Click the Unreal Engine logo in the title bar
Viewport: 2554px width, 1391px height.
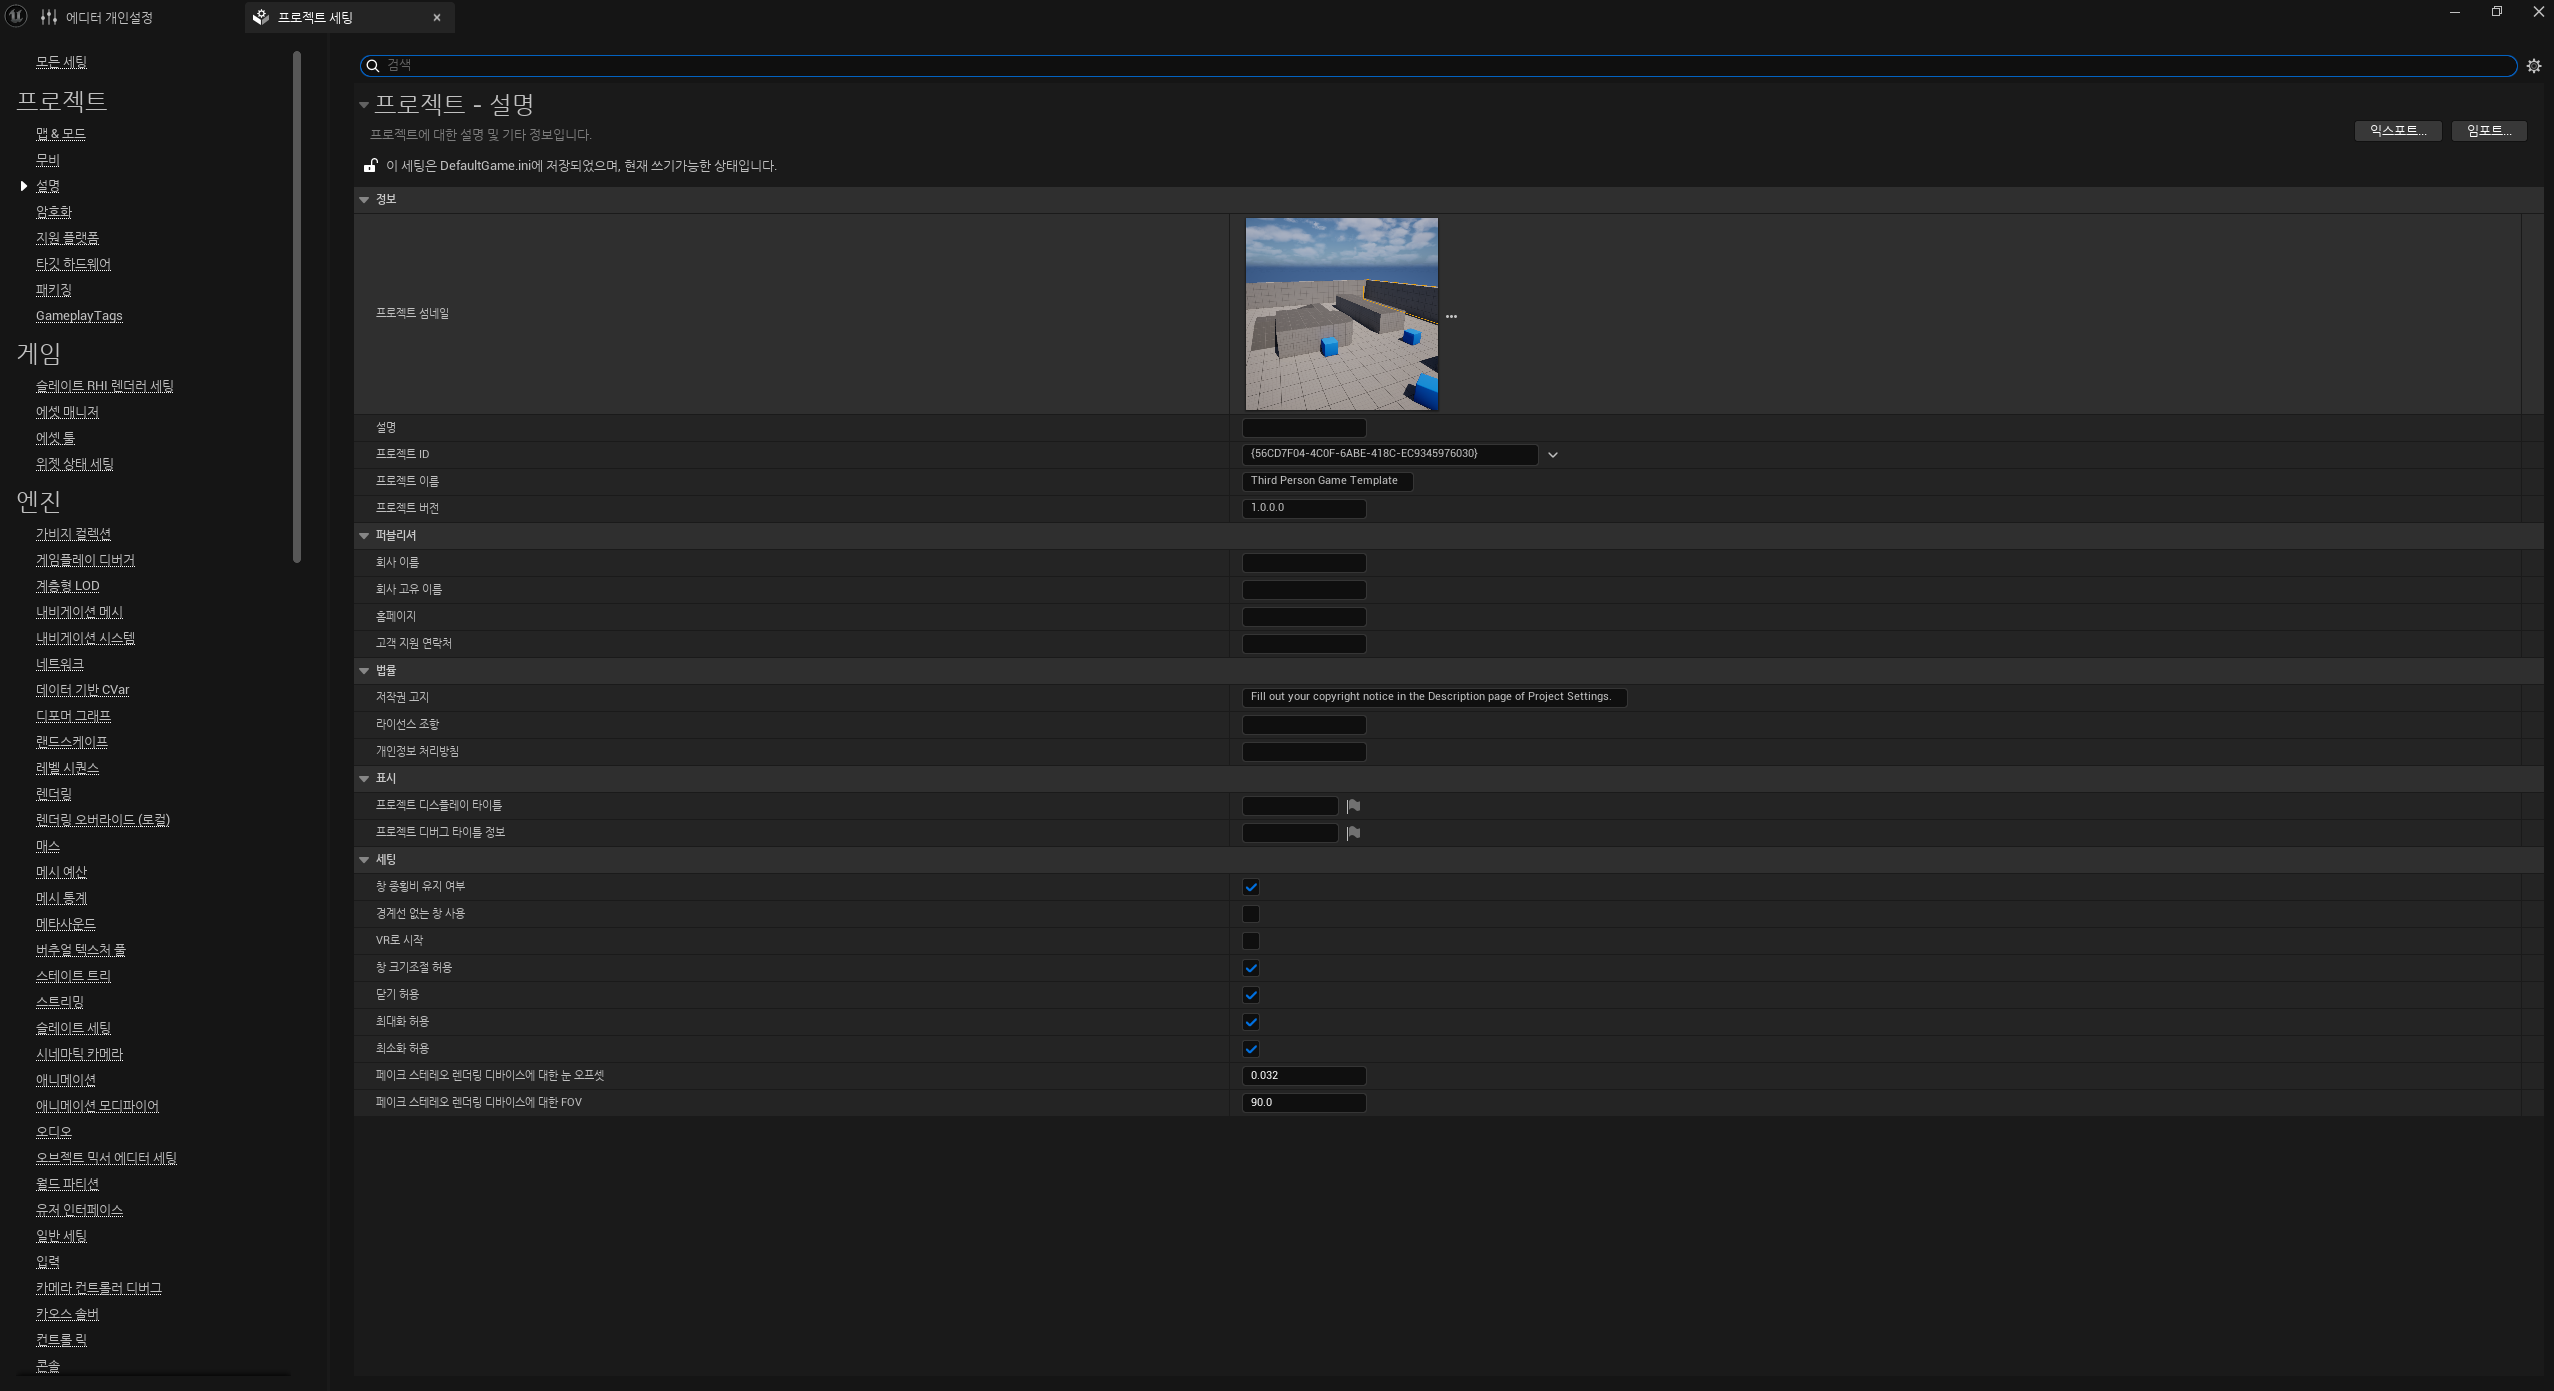(x=16, y=17)
